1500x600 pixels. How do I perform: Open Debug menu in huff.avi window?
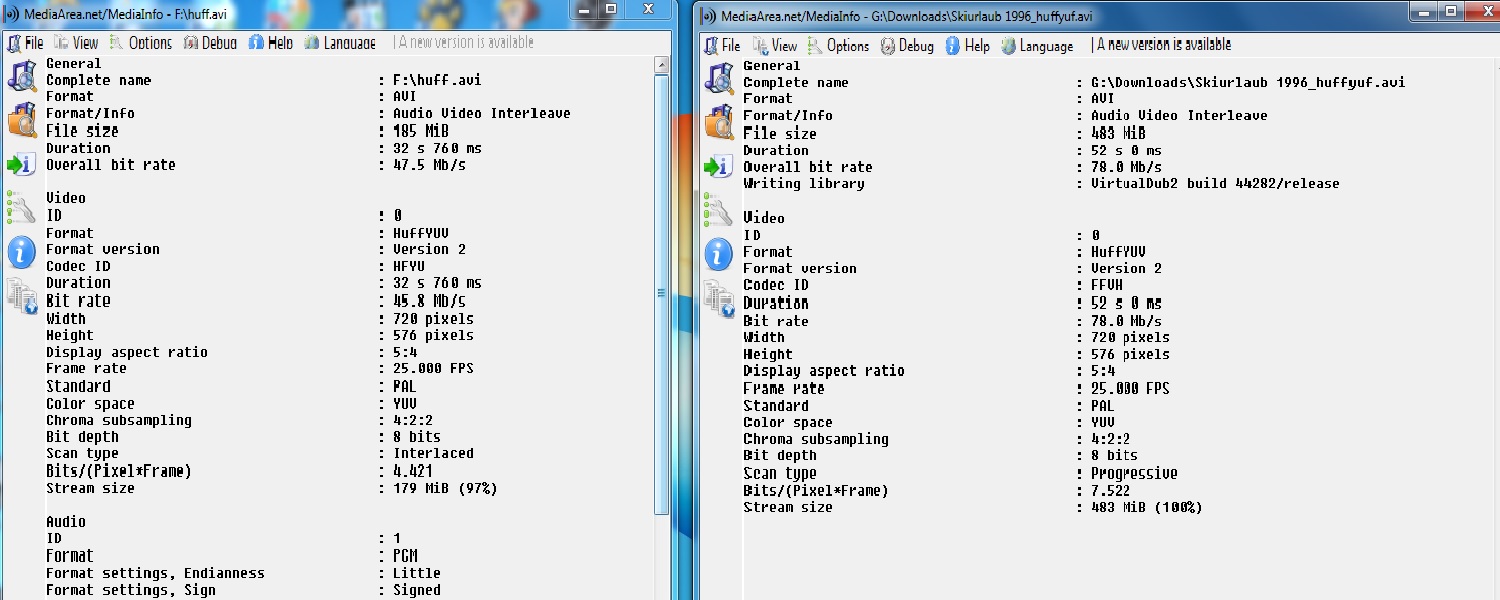tap(210, 42)
